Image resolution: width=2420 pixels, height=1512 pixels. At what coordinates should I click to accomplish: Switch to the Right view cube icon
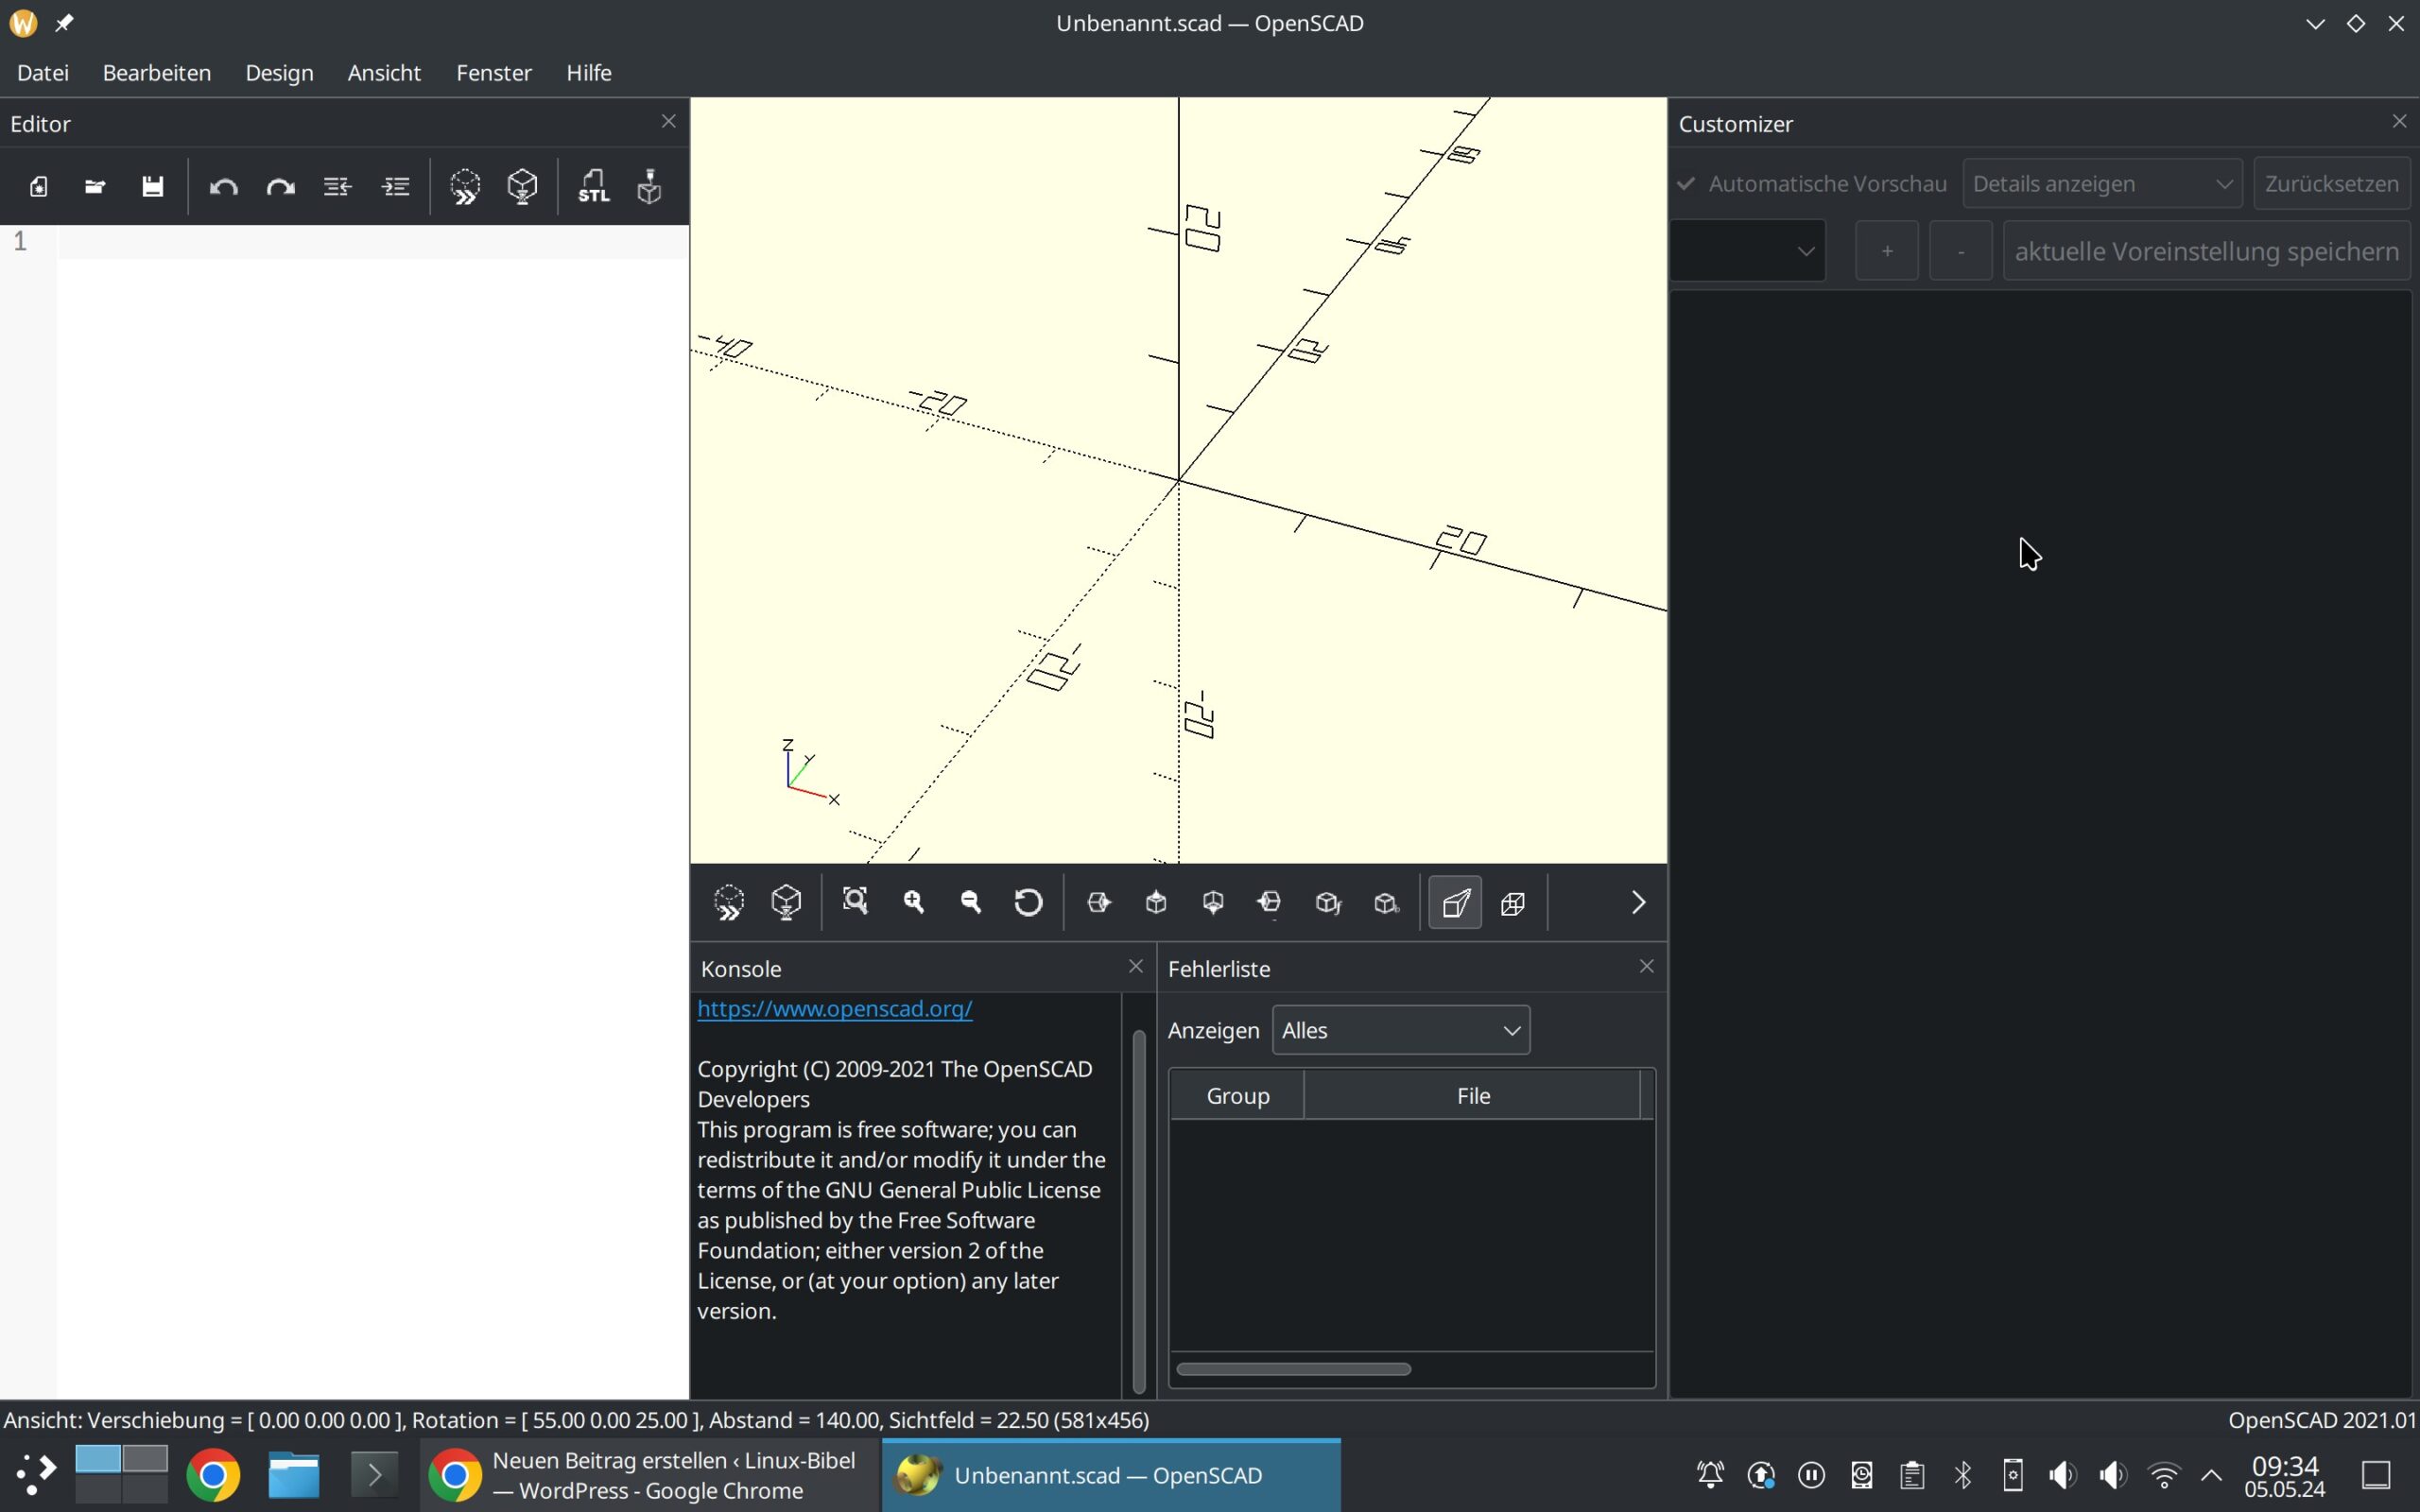1098,902
